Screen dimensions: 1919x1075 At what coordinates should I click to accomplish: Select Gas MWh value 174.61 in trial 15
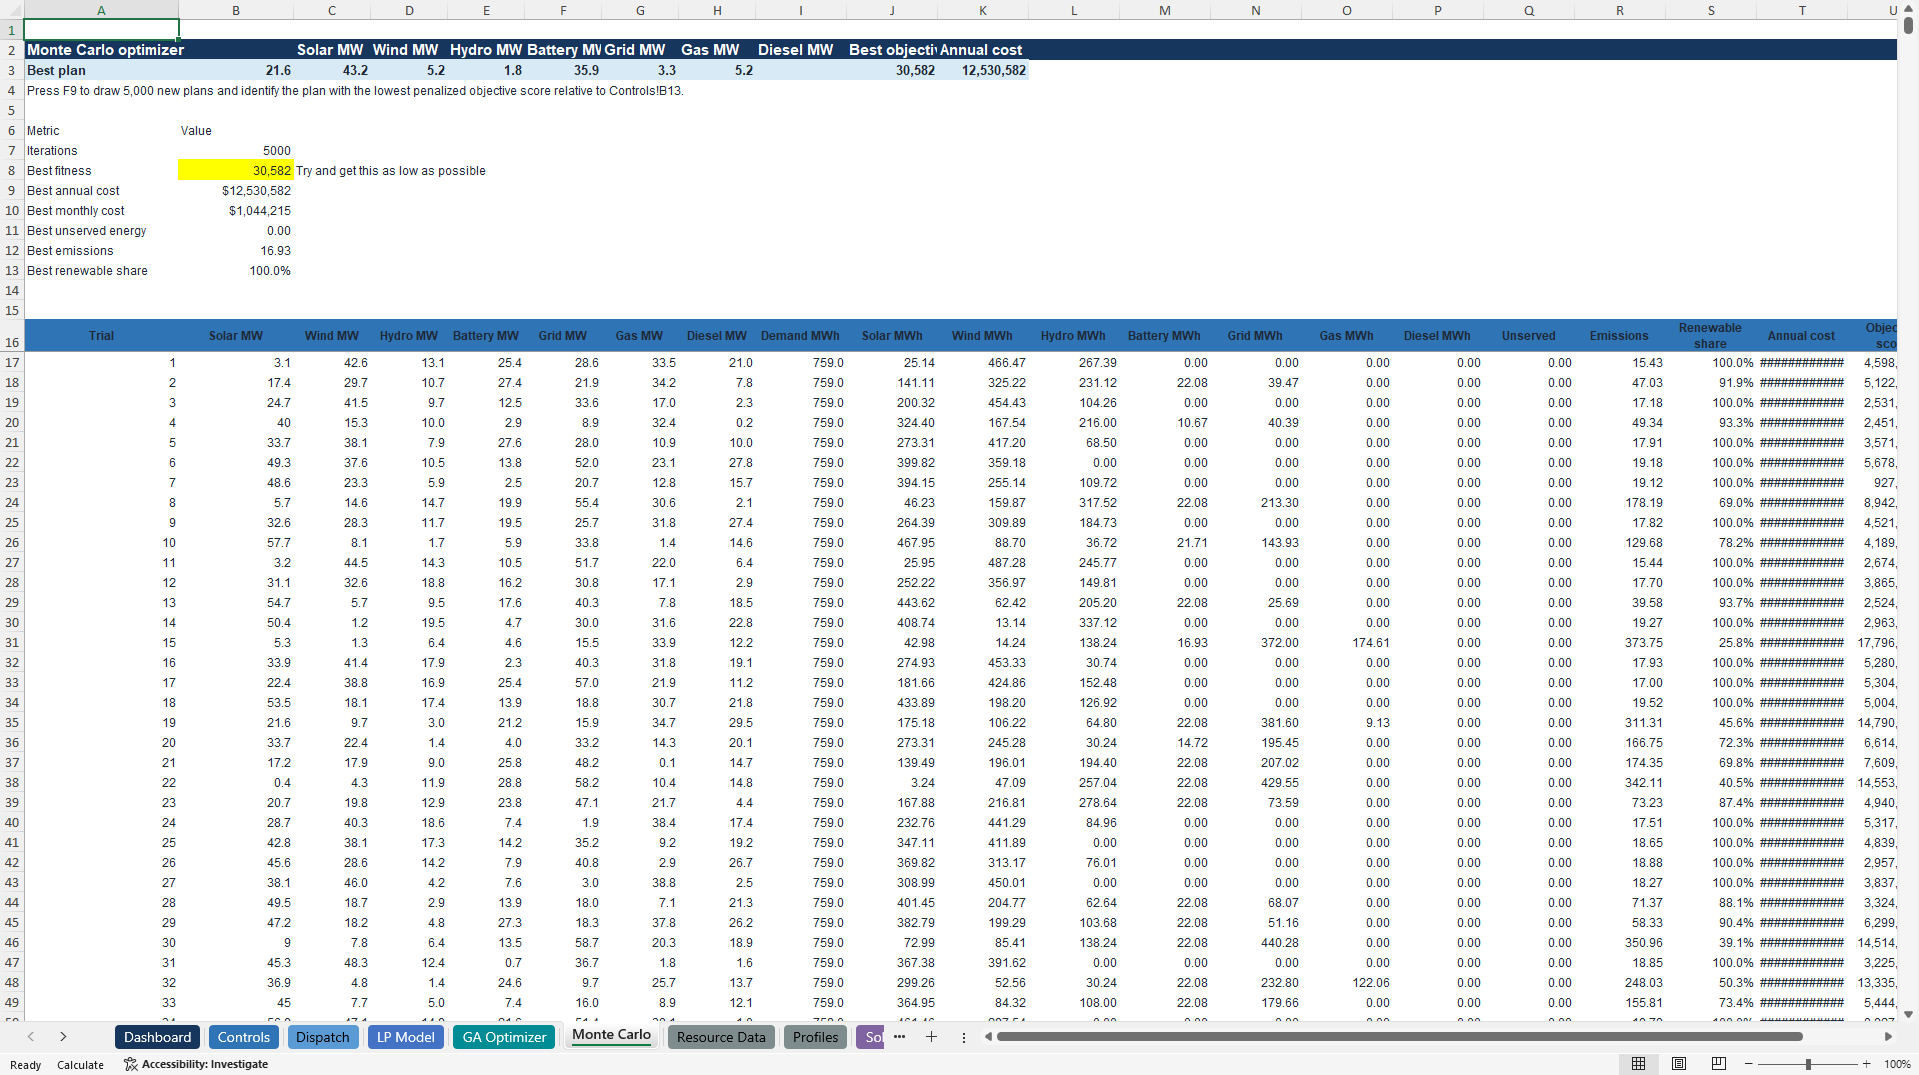[x=1347, y=643]
